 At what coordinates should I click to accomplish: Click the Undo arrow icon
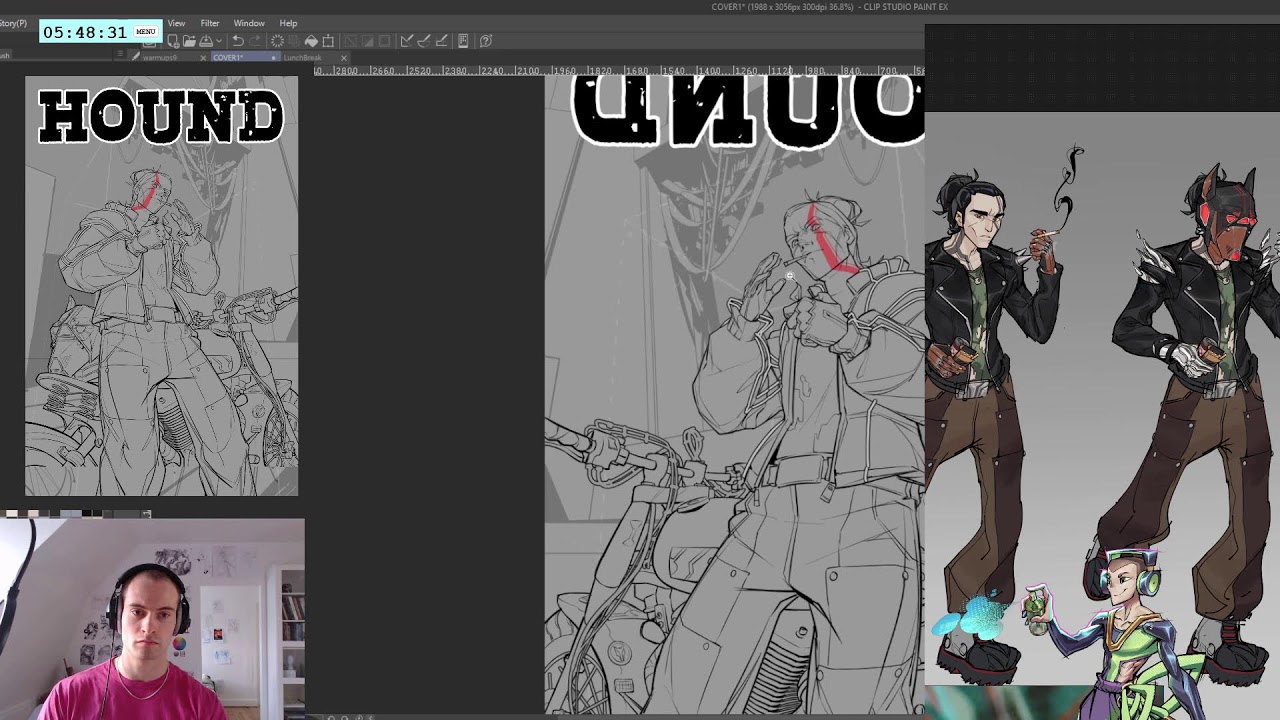click(238, 41)
